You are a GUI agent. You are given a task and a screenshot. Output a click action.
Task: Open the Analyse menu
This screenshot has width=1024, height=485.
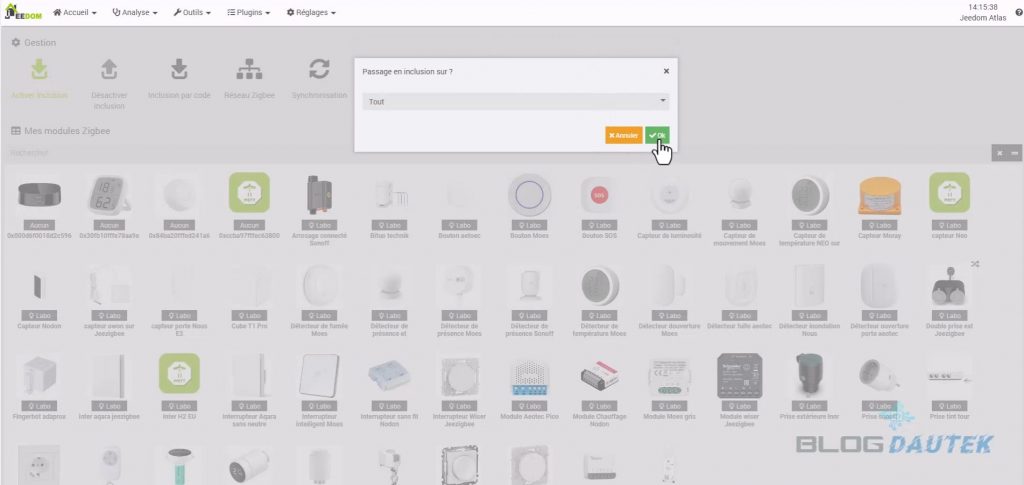(135, 12)
